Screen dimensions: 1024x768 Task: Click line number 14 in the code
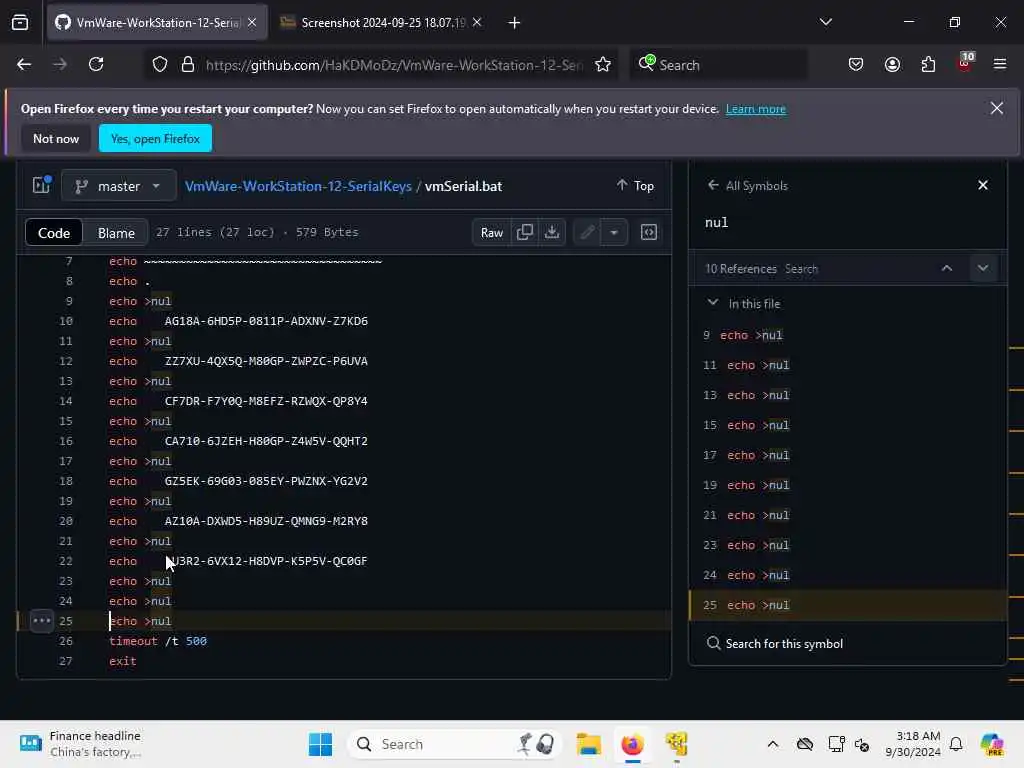point(66,401)
